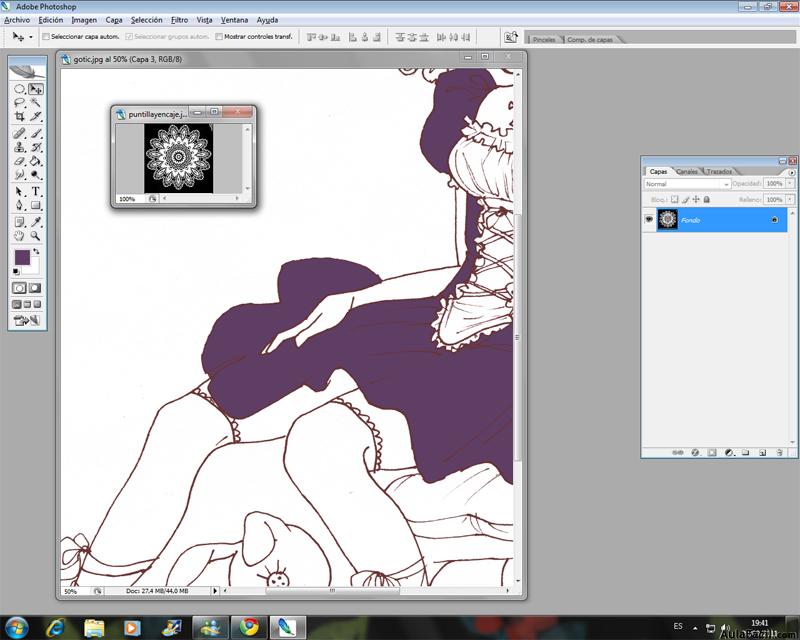
Task: Select the Eraser tool
Action: (x=19, y=161)
